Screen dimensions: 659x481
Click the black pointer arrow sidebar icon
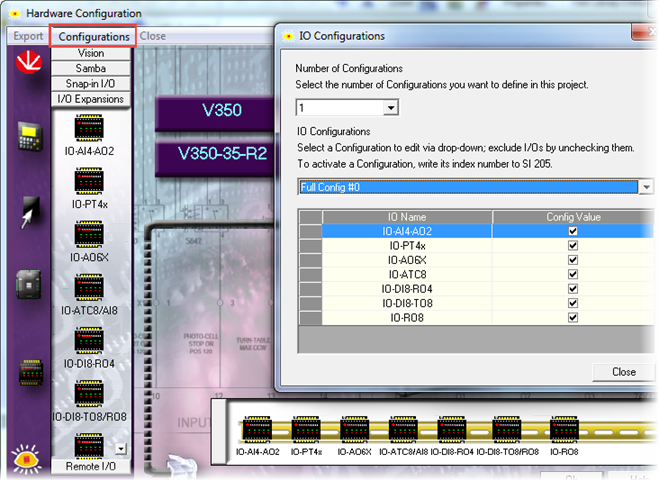tap(30, 212)
